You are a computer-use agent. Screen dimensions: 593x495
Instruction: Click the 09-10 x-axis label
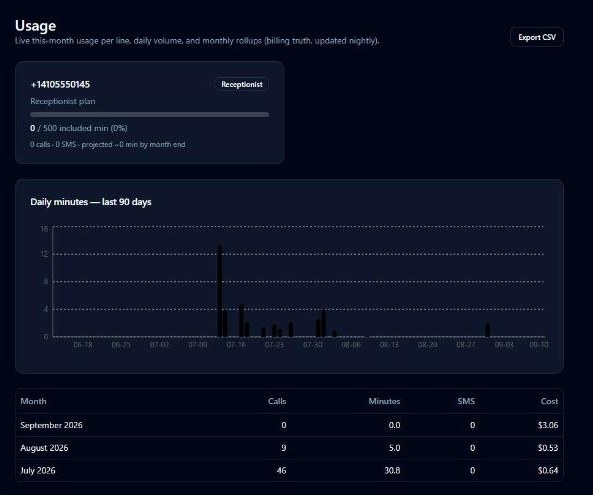539,344
